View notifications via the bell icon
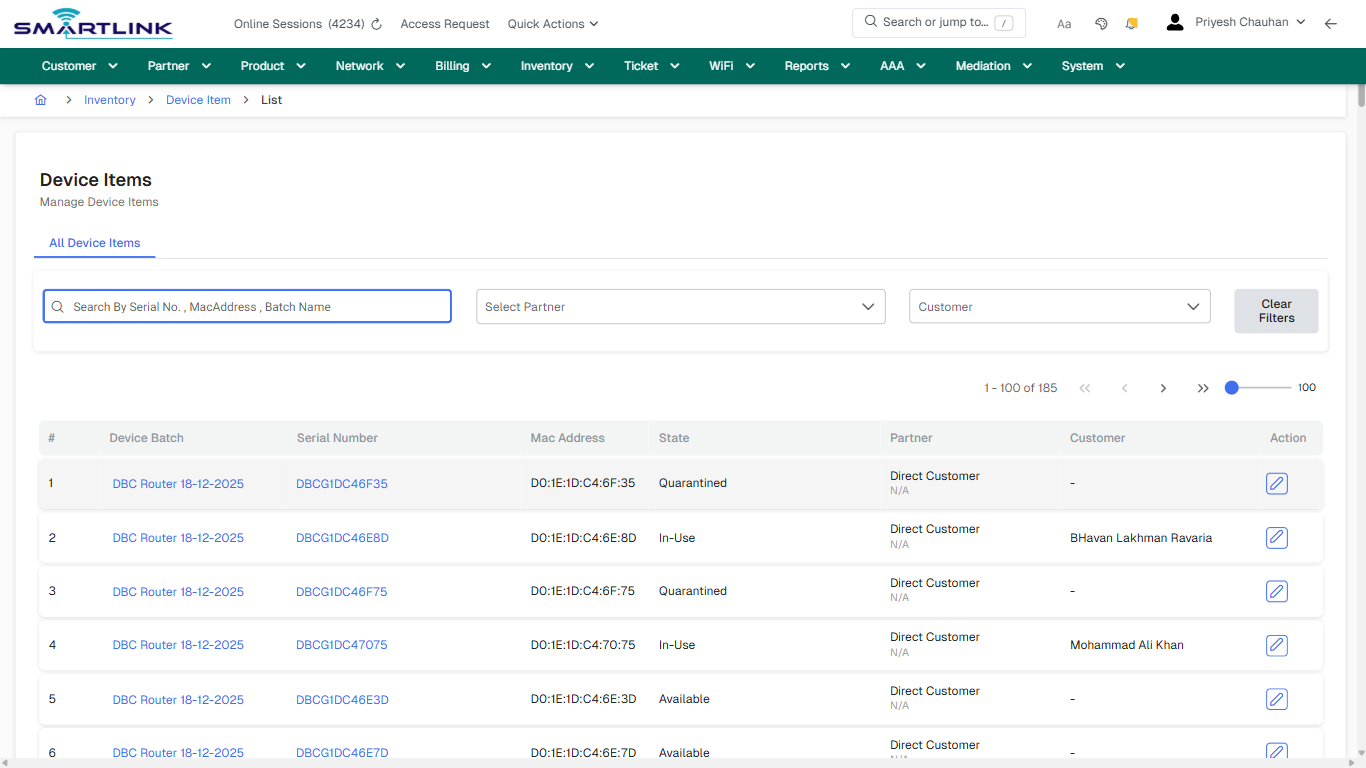Image resolution: width=1366 pixels, height=768 pixels. (x=1131, y=23)
